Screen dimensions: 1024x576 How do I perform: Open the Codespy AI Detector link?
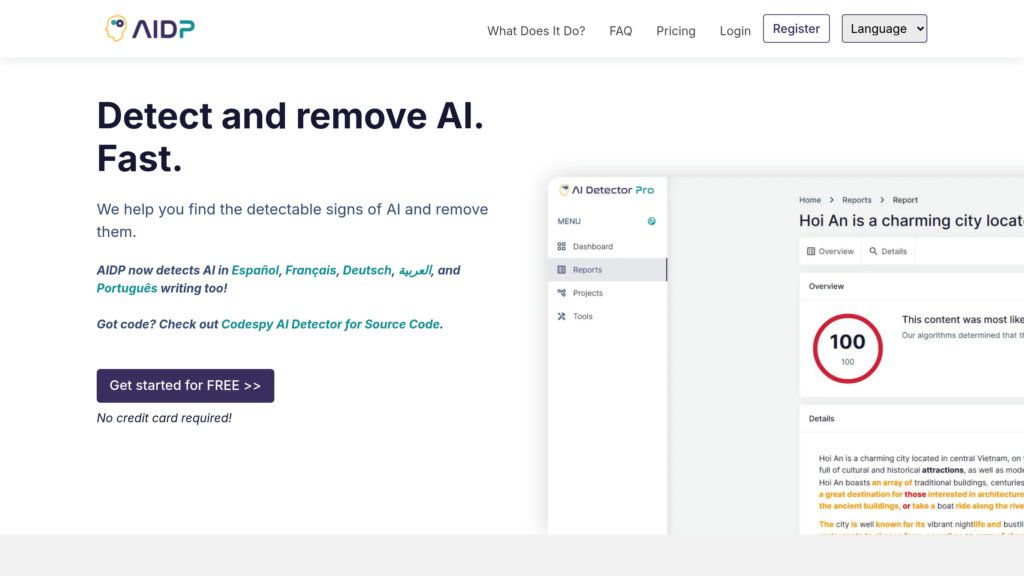pos(330,324)
